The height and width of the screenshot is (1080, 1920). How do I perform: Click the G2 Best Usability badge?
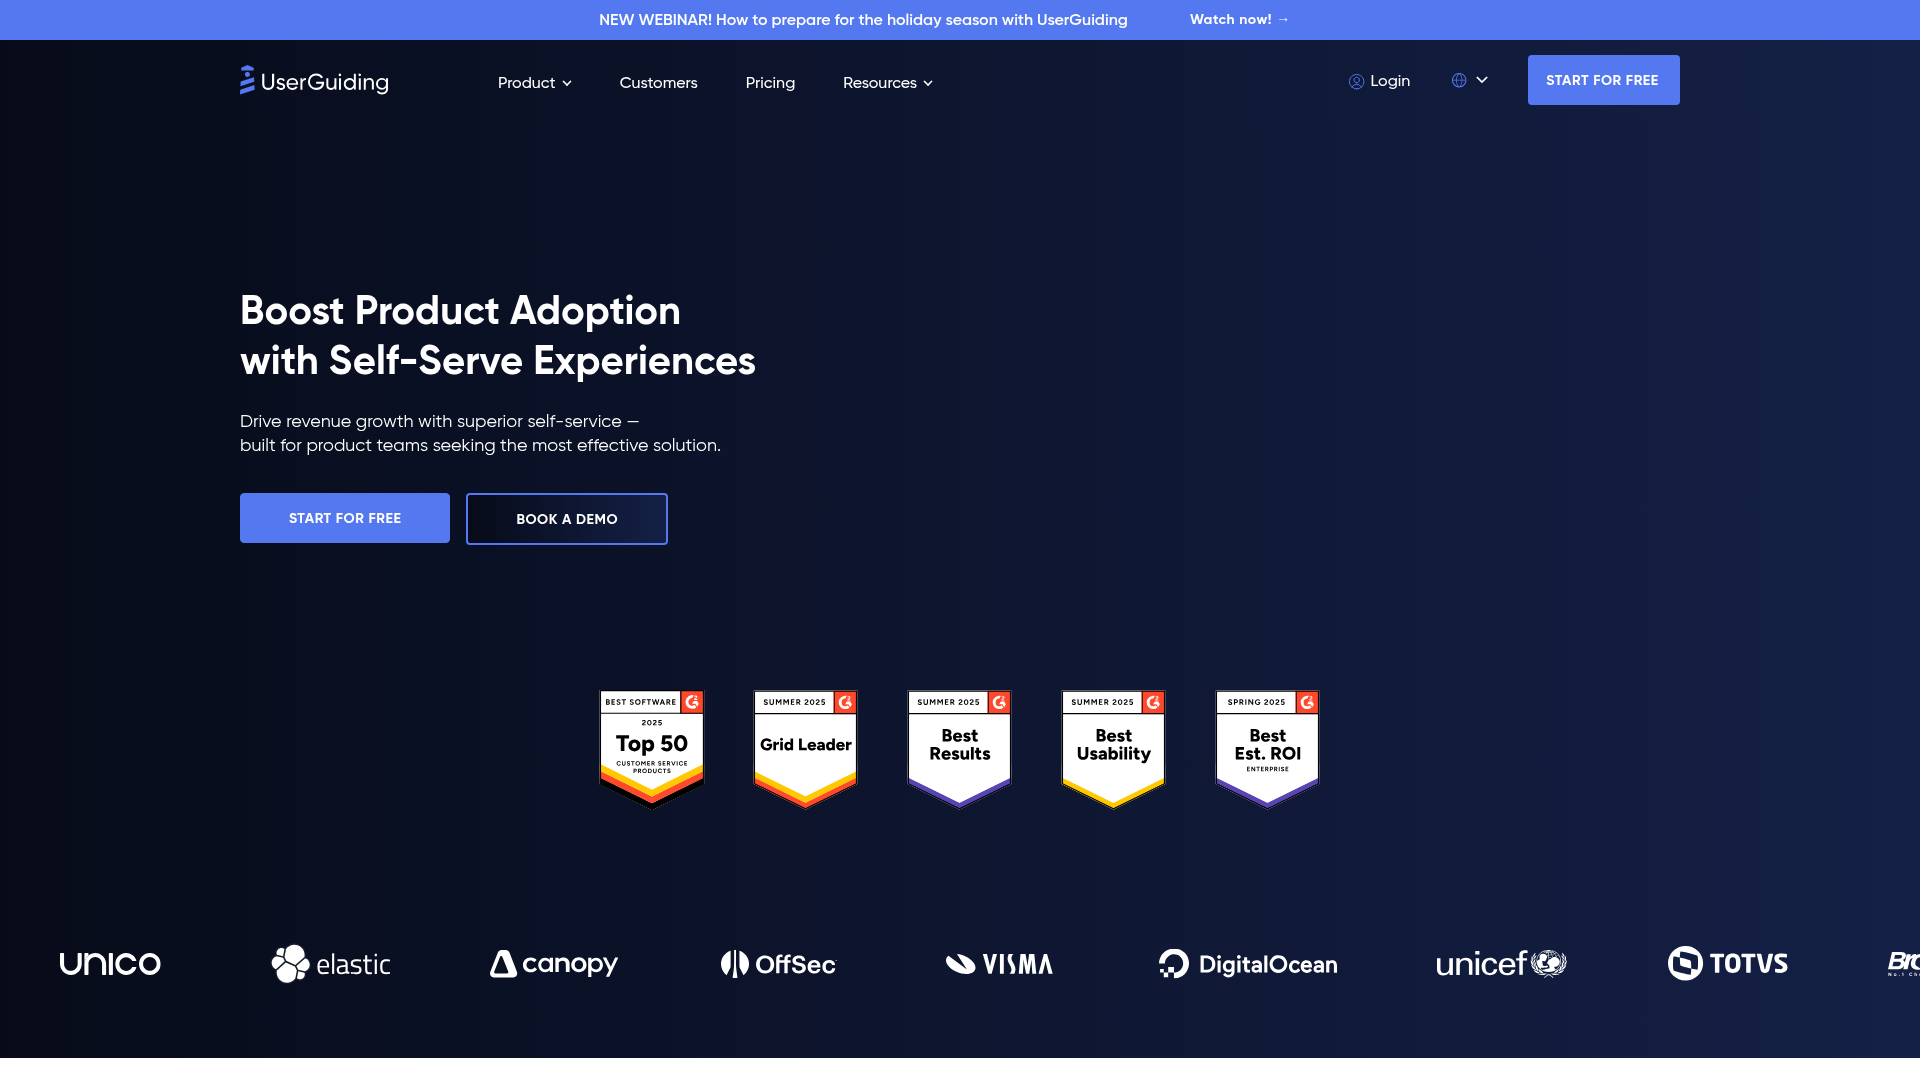click(1112, 748)
